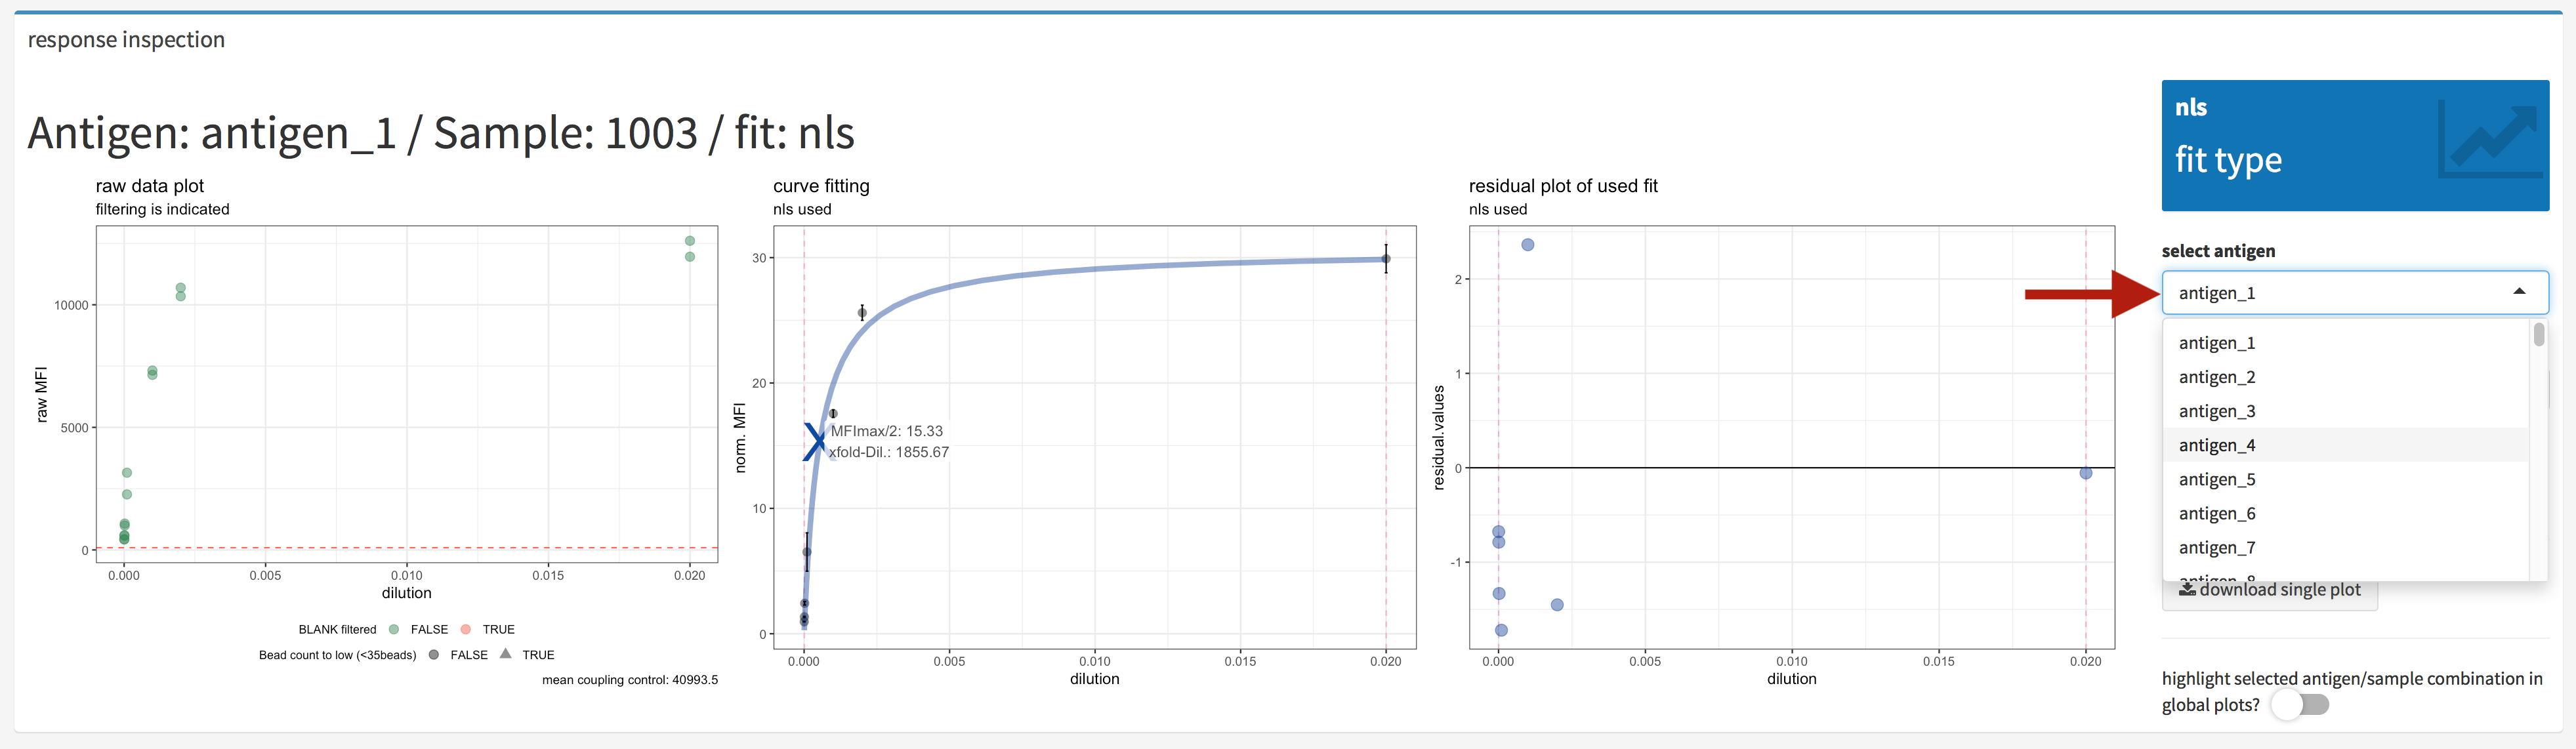The width and height of the screenshot is (2576, 749).
Task: Click the BLANK filtered FALSE legend marker
Action: click(393, 629)
